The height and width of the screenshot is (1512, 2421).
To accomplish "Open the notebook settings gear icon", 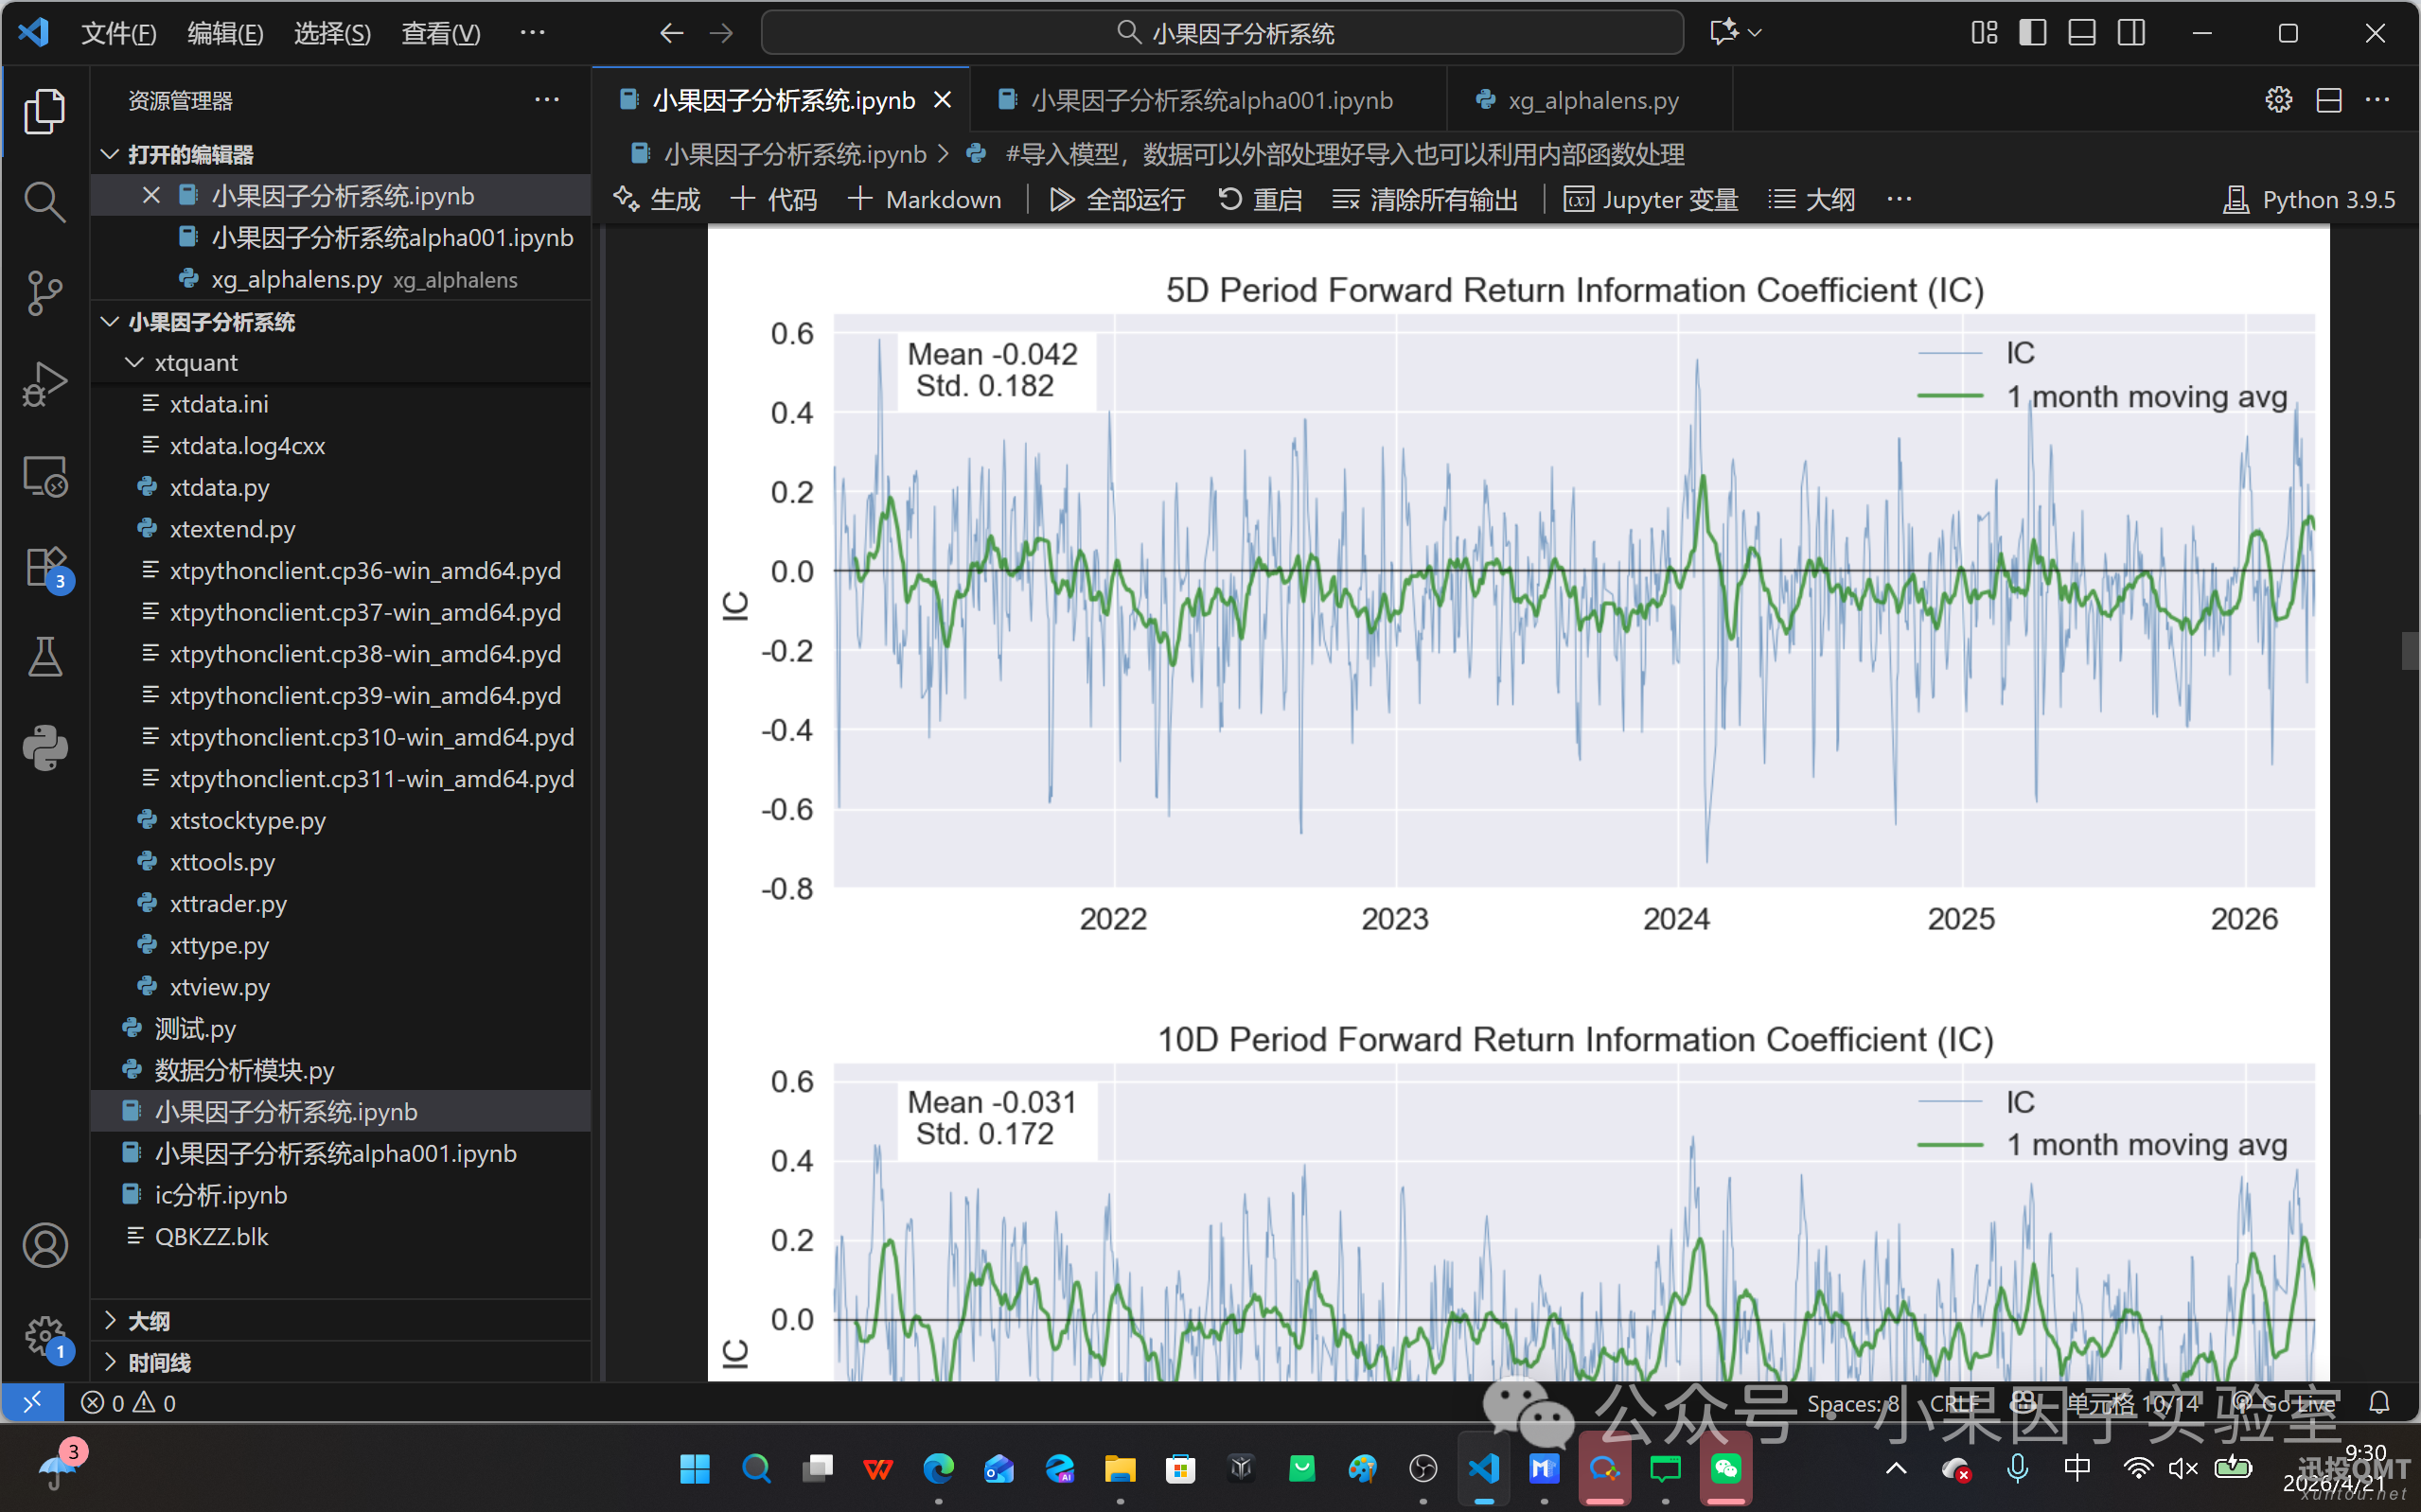I will 2278,100.
